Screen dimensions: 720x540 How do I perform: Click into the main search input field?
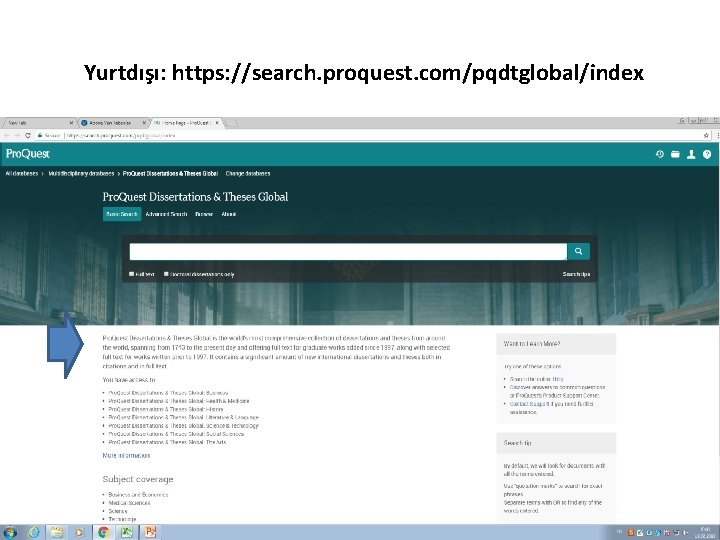pyautogui.click(x=348, y=251)
